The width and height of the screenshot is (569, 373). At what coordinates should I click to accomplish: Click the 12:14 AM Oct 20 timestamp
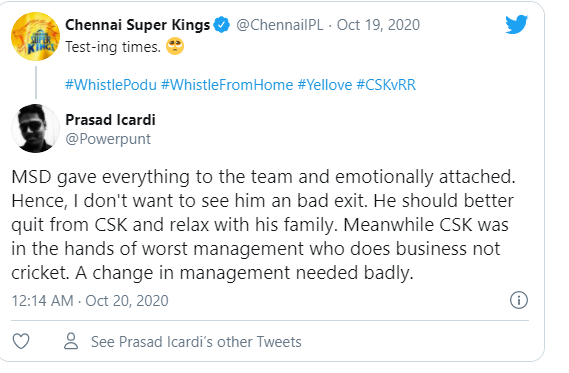[90, 300]
